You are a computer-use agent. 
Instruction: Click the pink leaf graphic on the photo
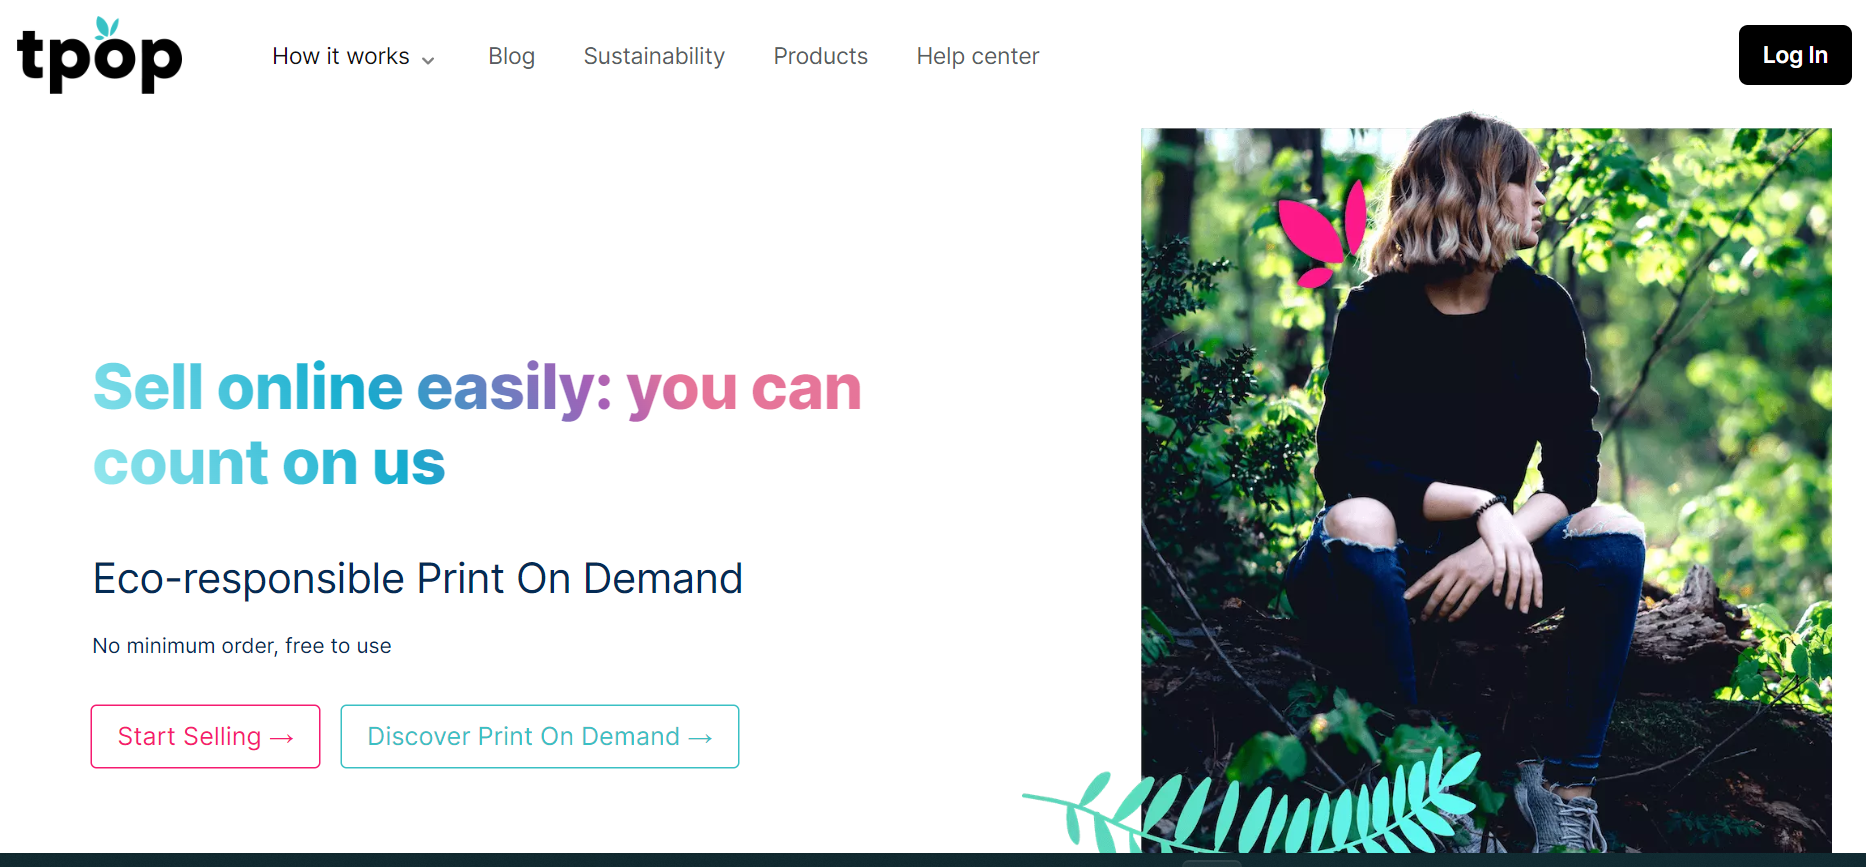tap(1322, 233)
